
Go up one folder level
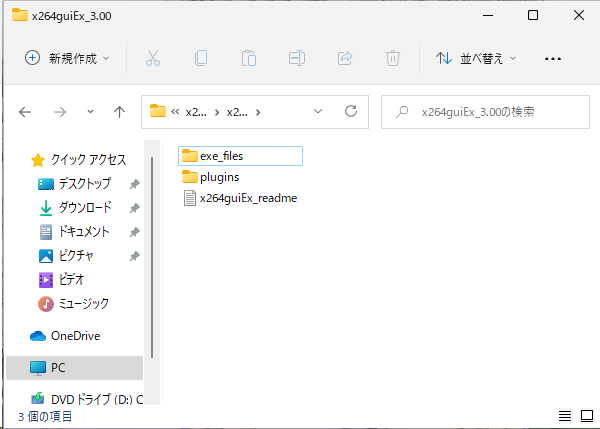coord(119,112)
